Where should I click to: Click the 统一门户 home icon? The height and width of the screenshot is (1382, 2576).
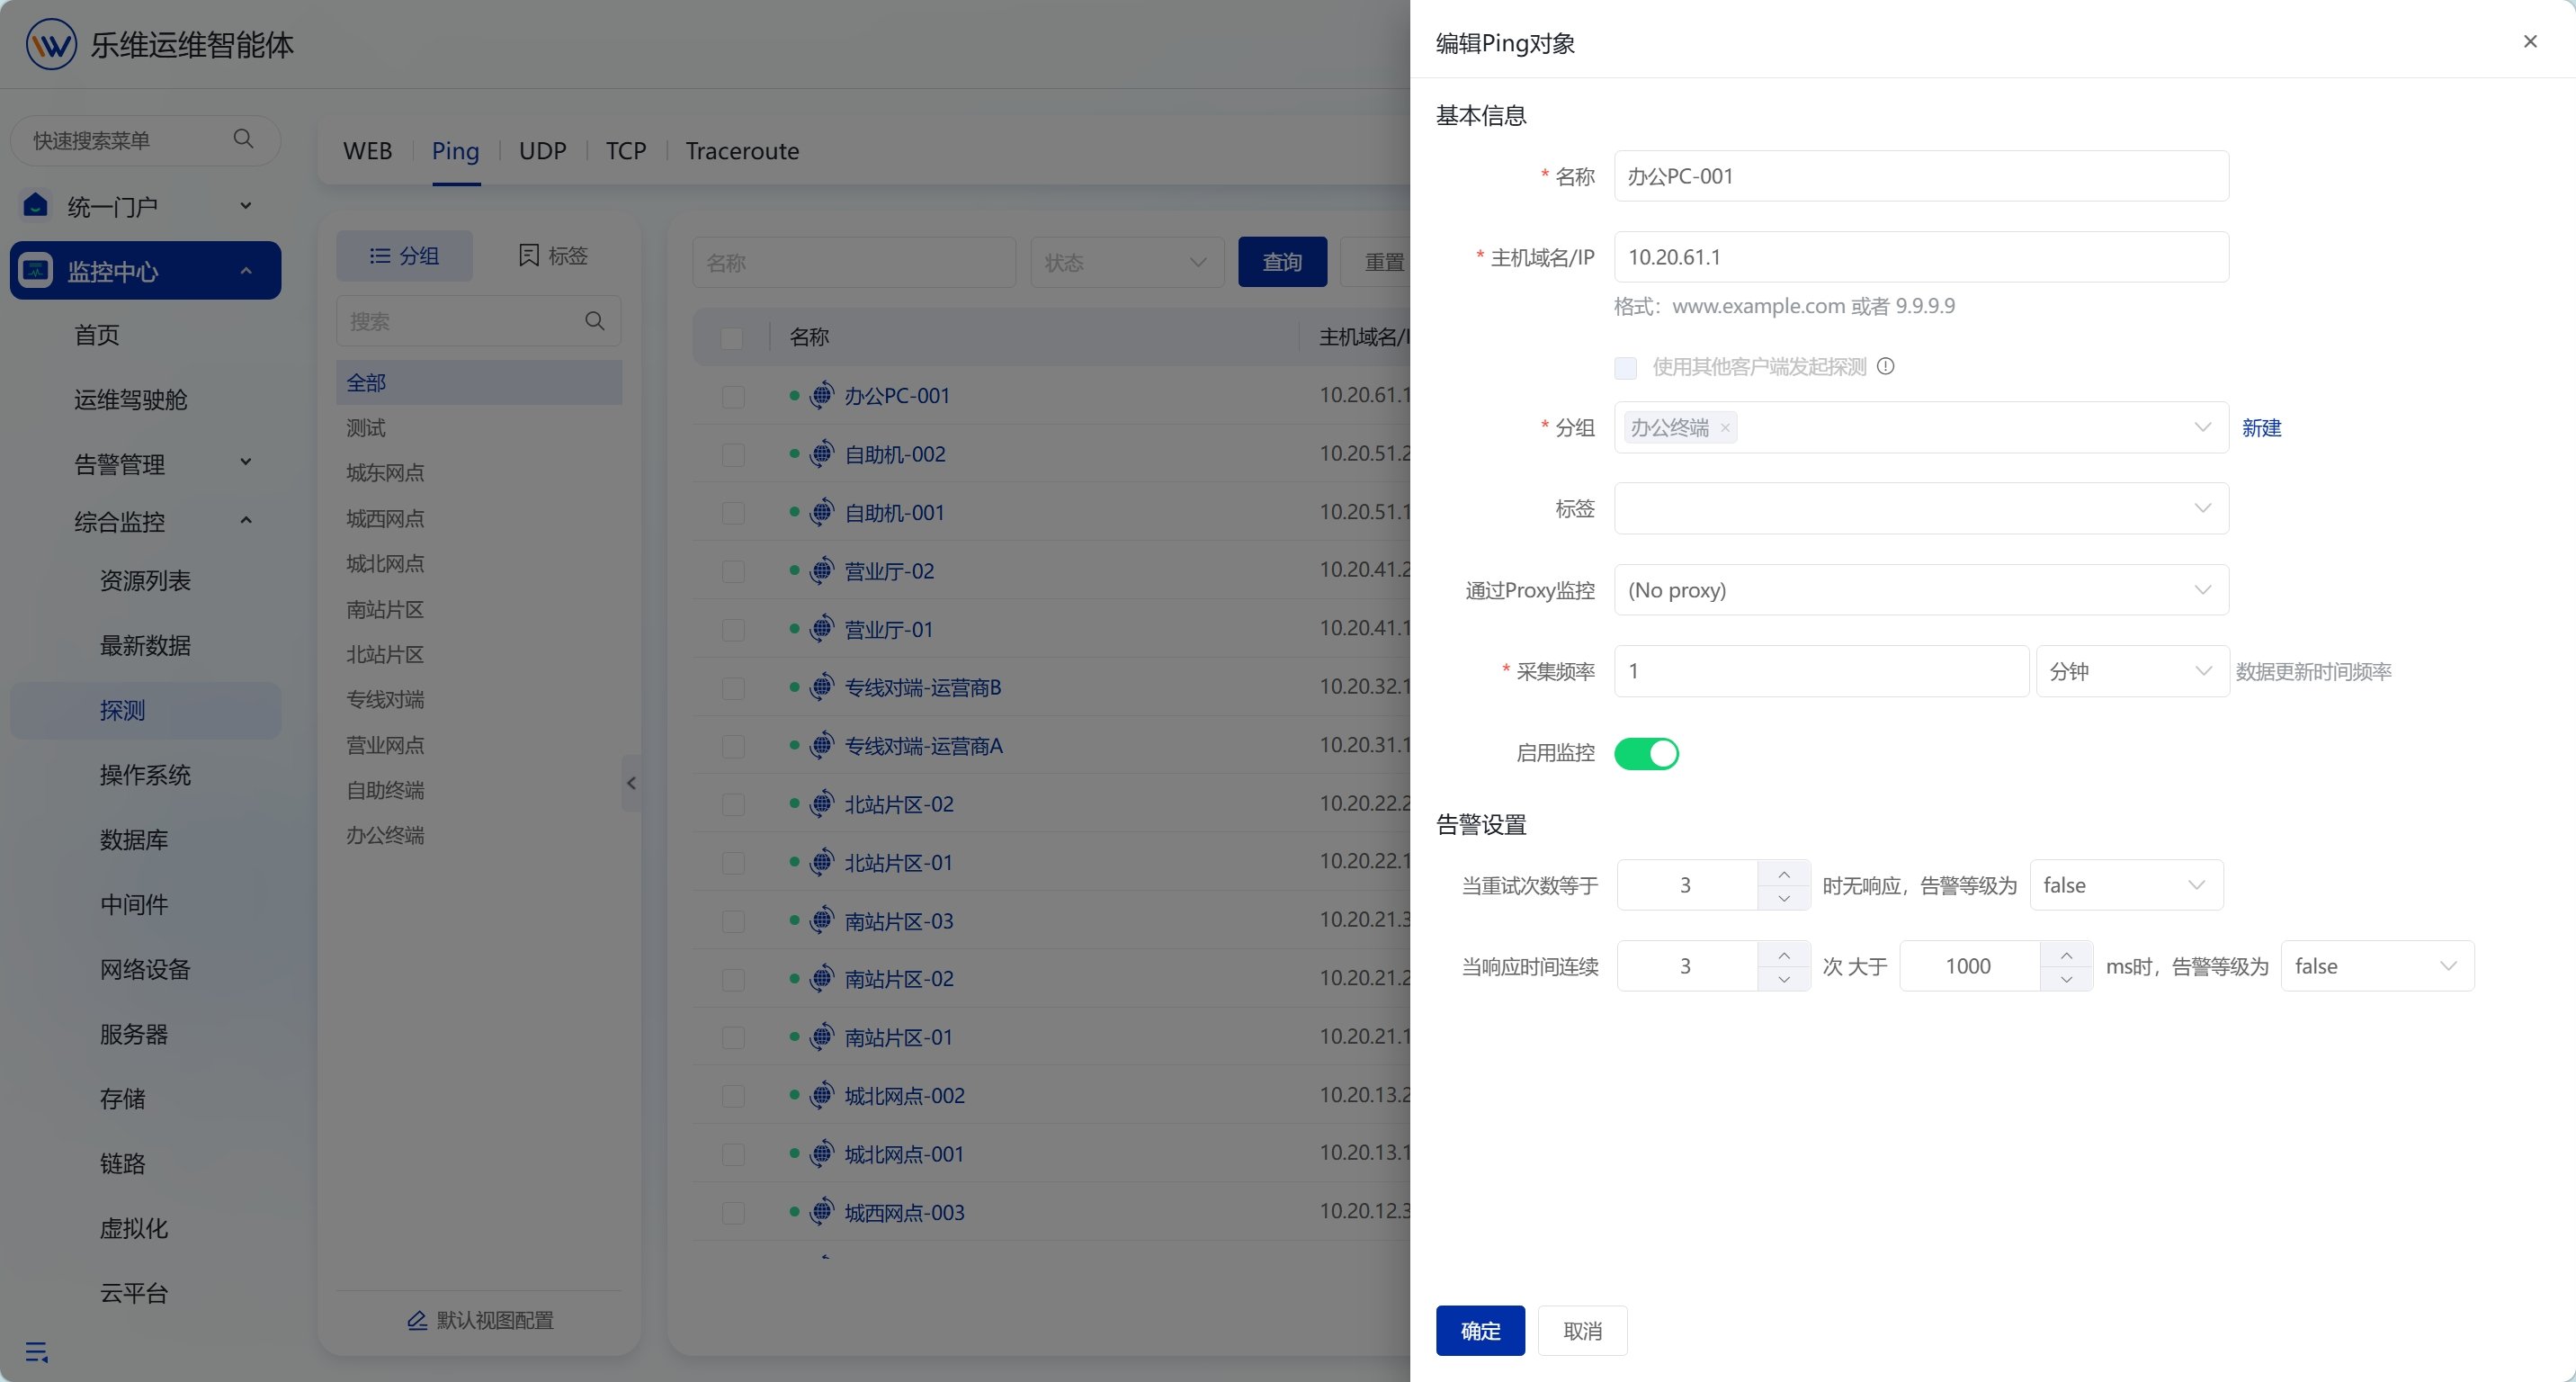pyautogui.click(x=36, y=205)
